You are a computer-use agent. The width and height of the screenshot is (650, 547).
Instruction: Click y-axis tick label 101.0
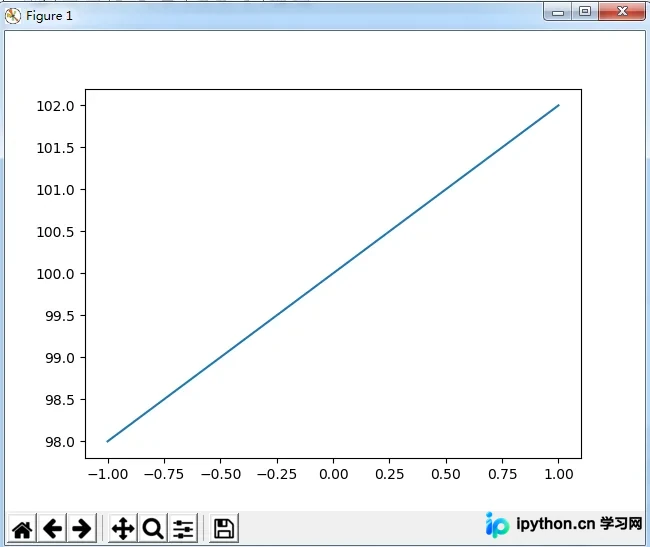pyautogui.click(x=56, y=190)
